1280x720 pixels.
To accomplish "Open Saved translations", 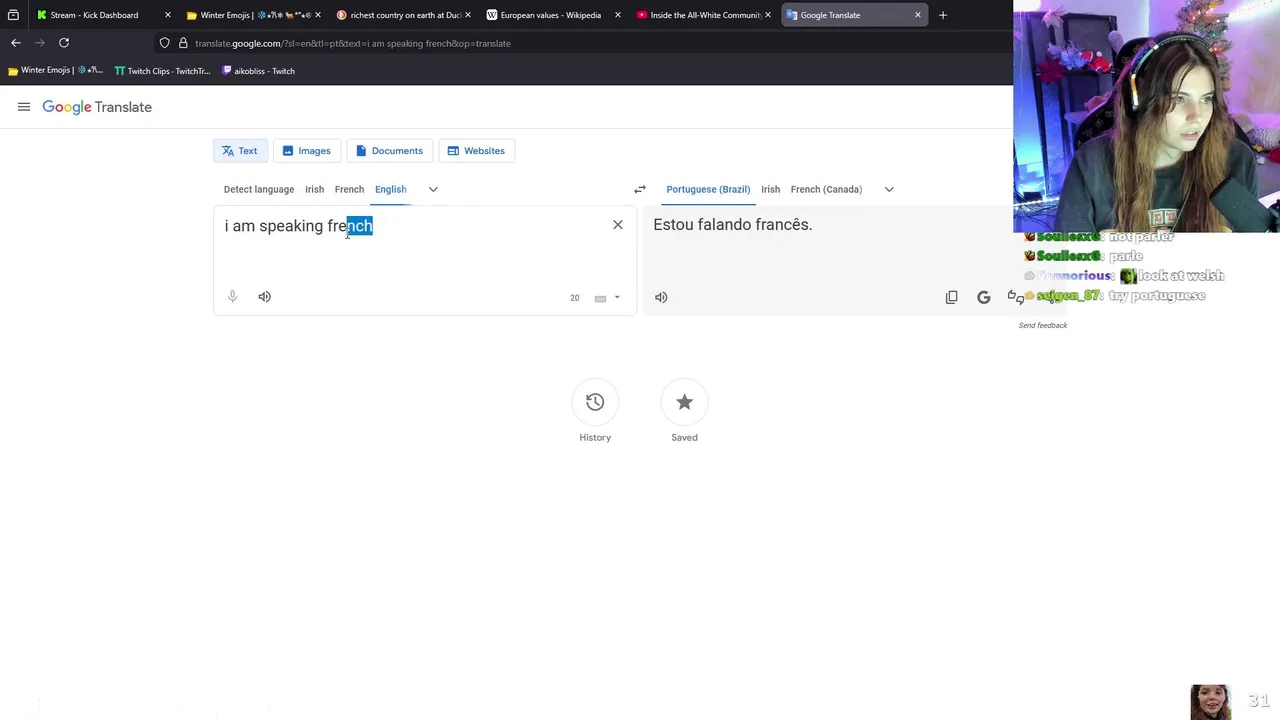I will tap(684, 402).
